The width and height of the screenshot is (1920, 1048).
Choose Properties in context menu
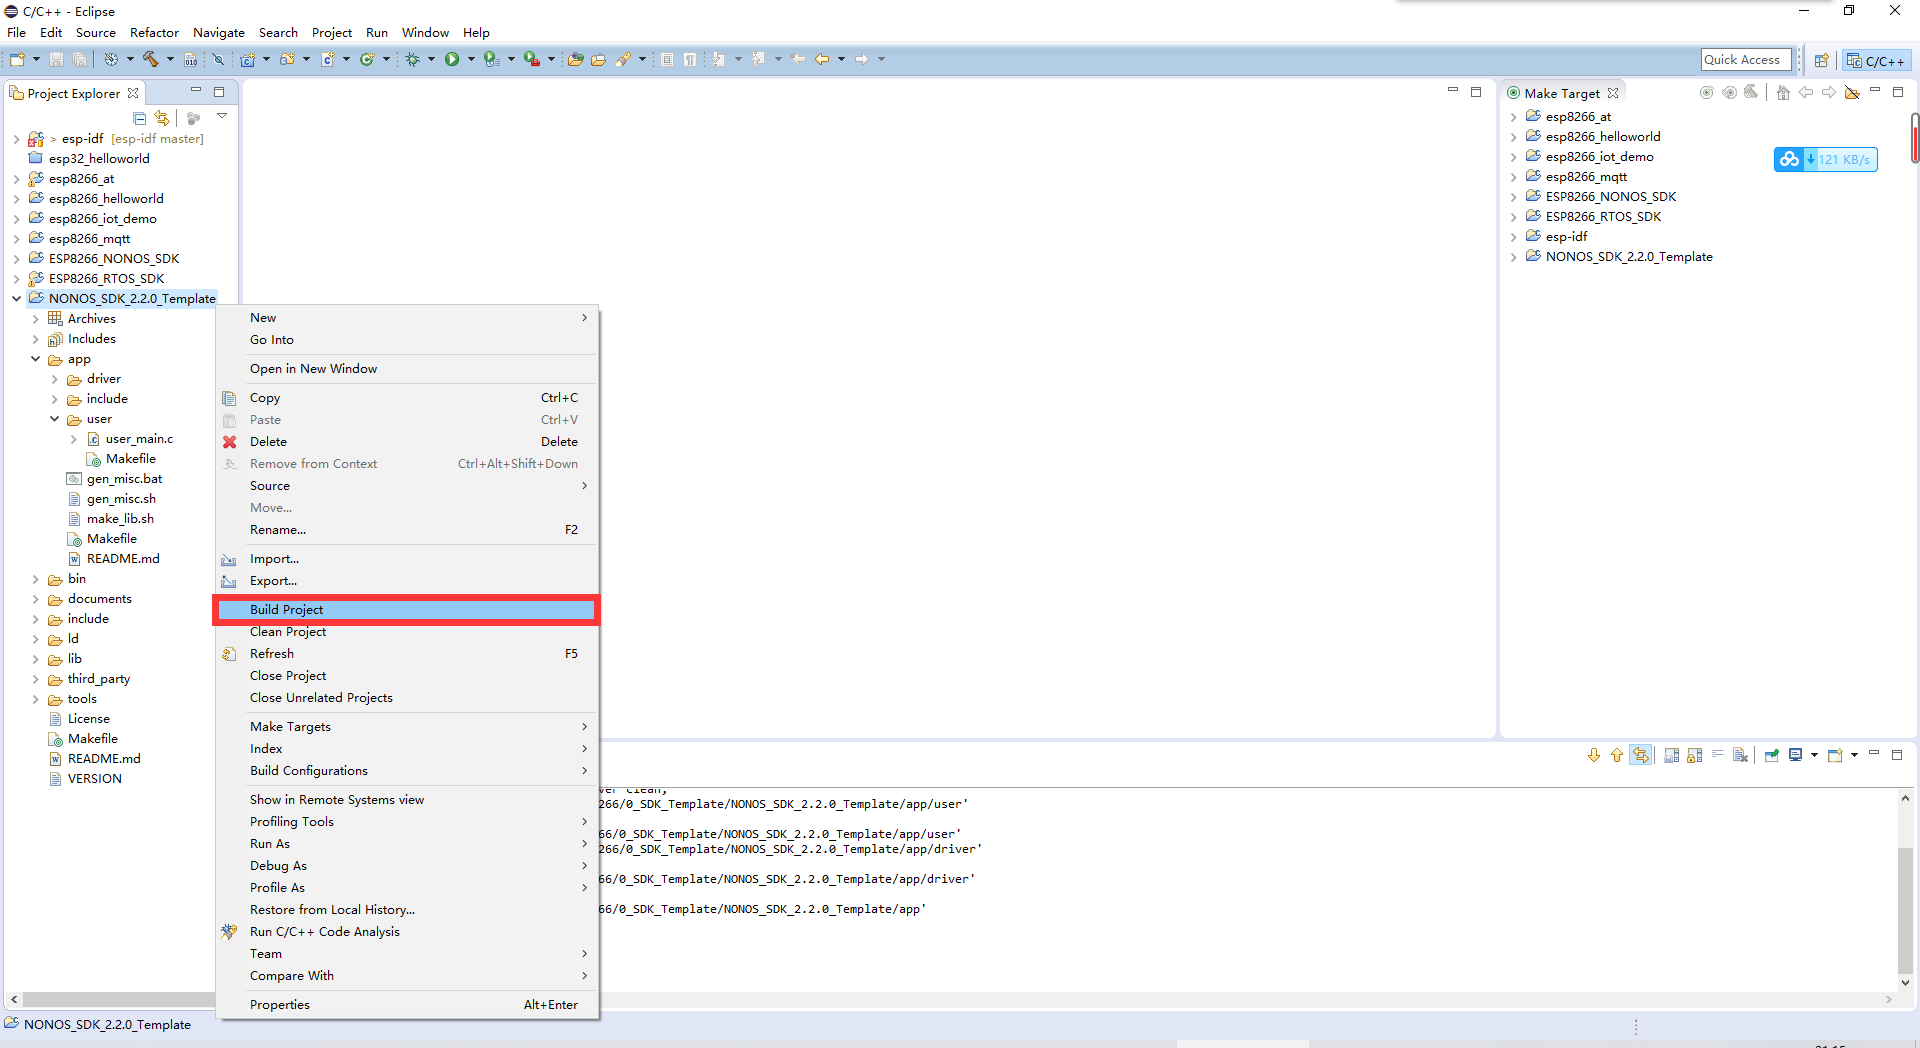coord(406,1005)
